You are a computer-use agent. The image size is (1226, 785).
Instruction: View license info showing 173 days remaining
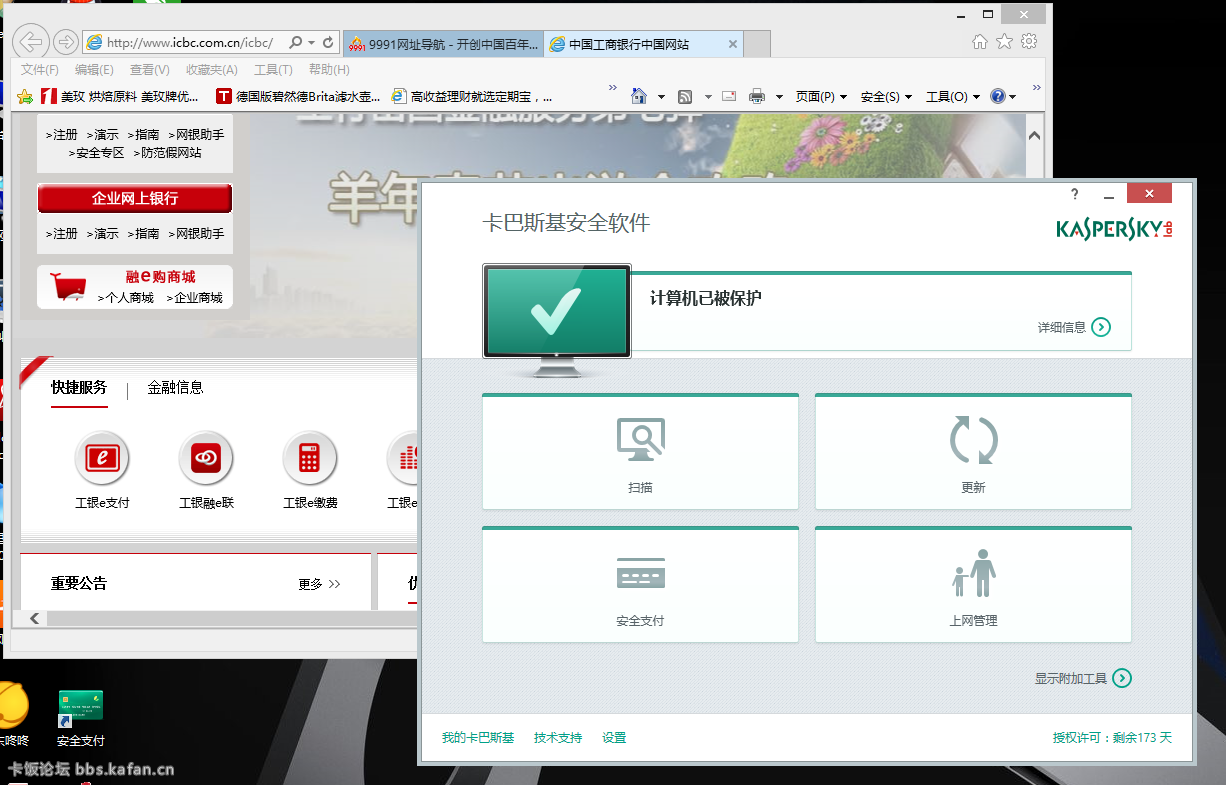click(x=1112, y=738)
